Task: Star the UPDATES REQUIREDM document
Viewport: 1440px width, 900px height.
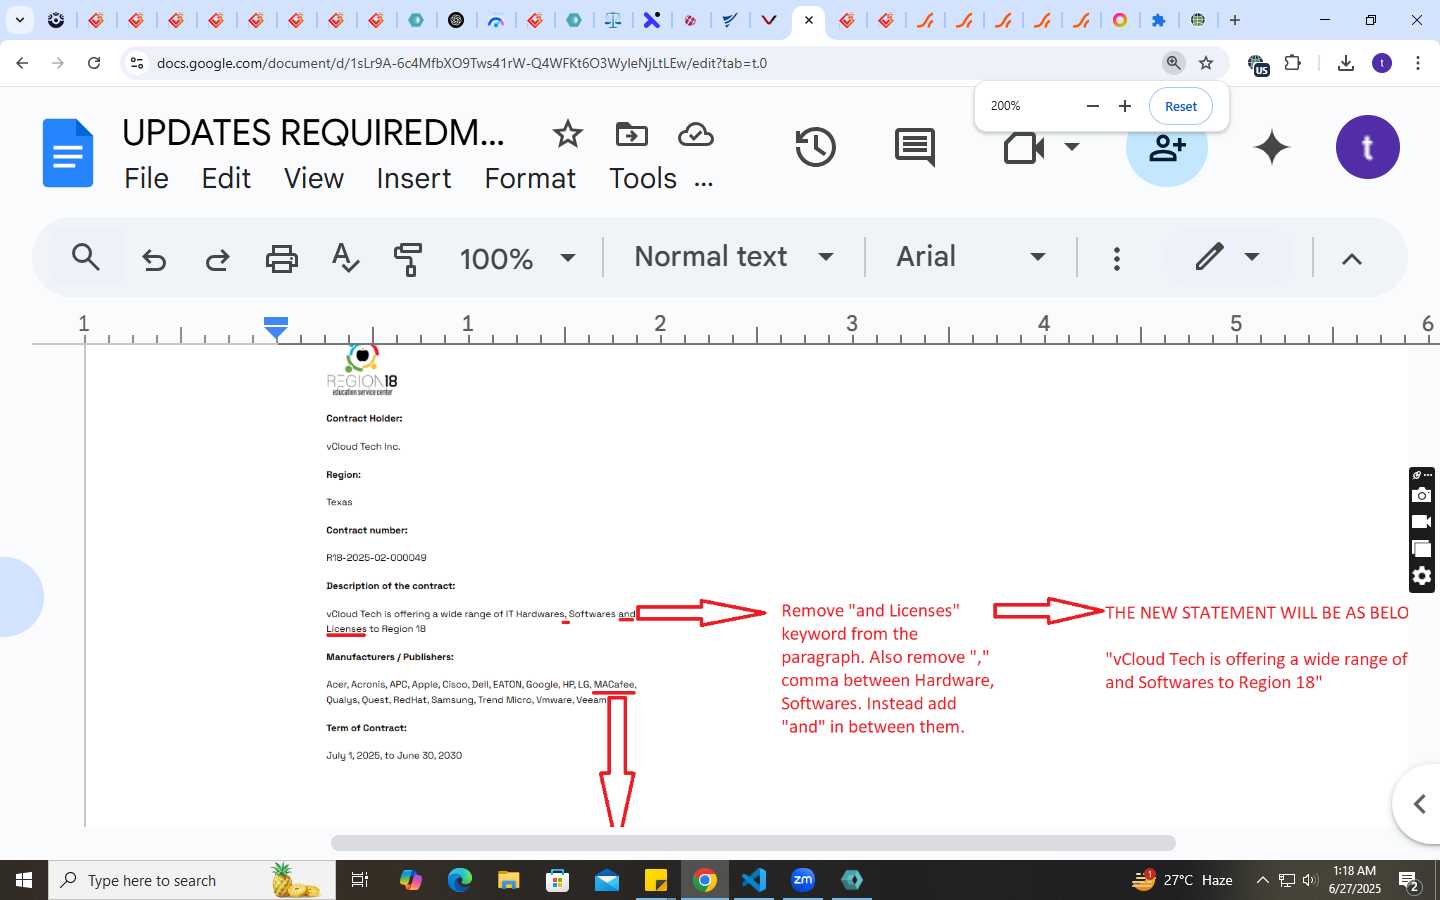Action: pyautogui.click(x=567, y=134)
